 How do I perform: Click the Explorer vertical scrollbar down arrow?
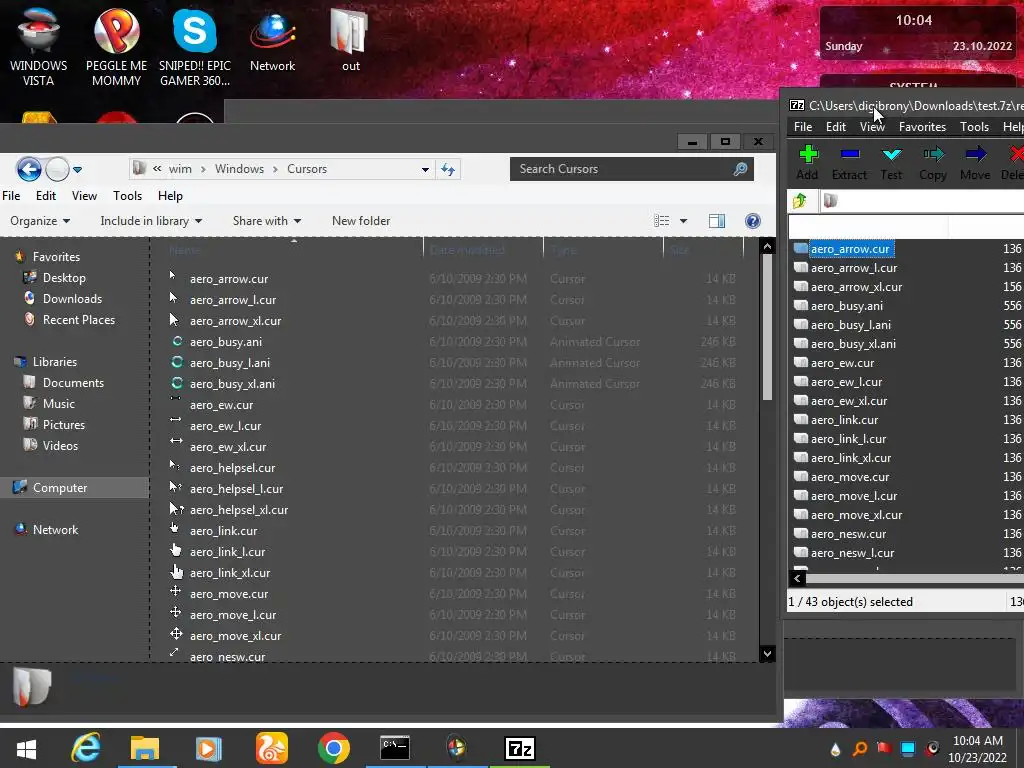pos(767,653)
